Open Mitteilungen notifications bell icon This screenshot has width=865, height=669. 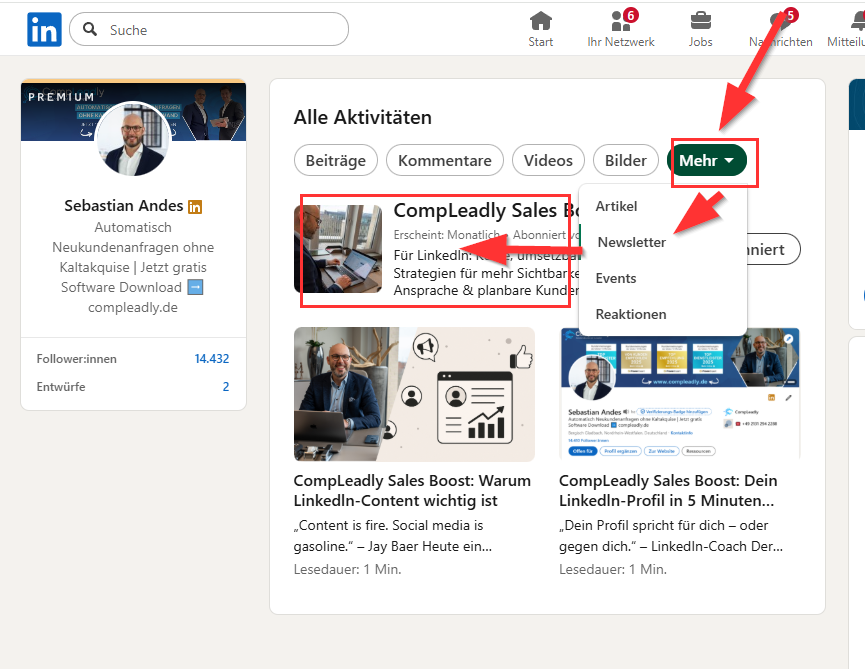point(856,22)
